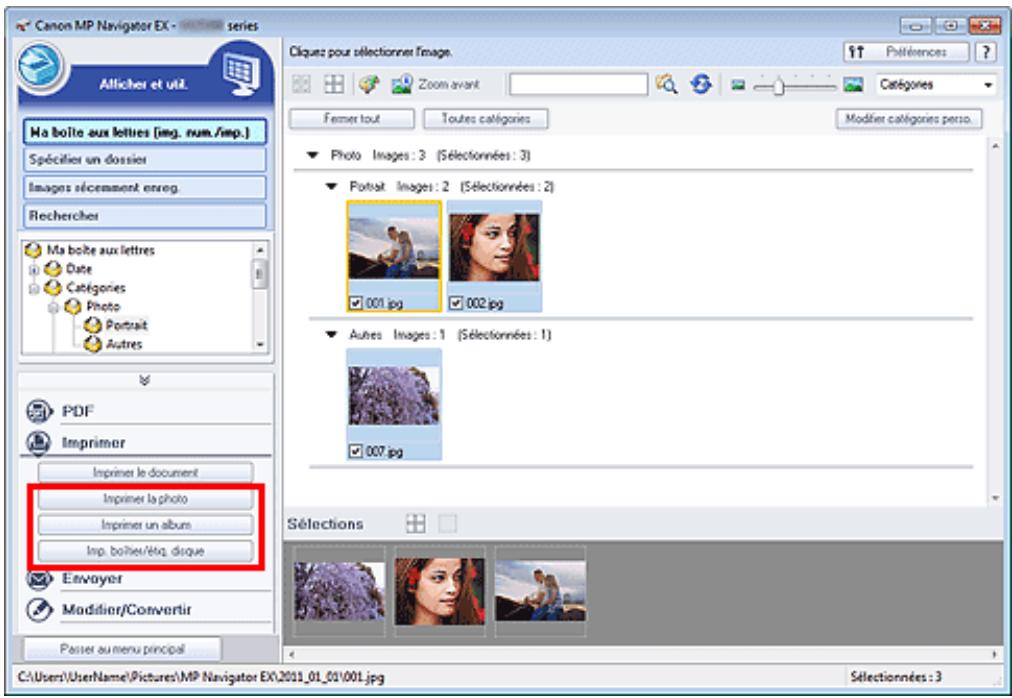Toggle the 001.jpg checkbox
The width and height of the screenshot is (1012, 698).
pos(356,302)
